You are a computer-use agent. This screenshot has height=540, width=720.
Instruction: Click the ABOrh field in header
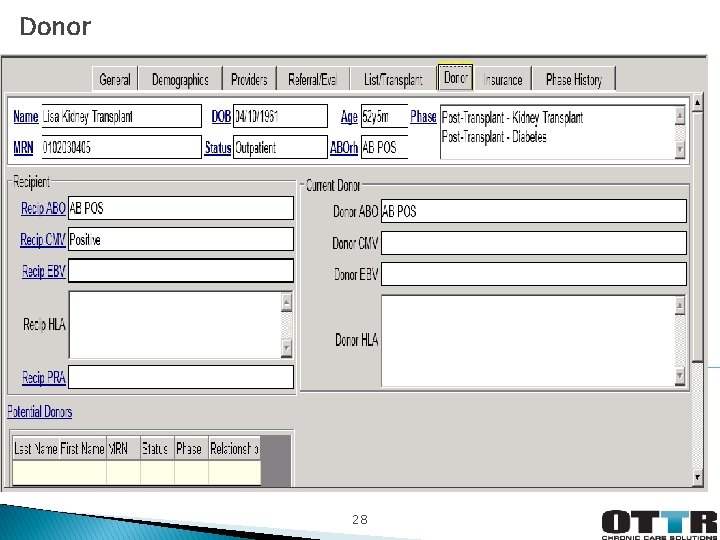tap(384, 147)
